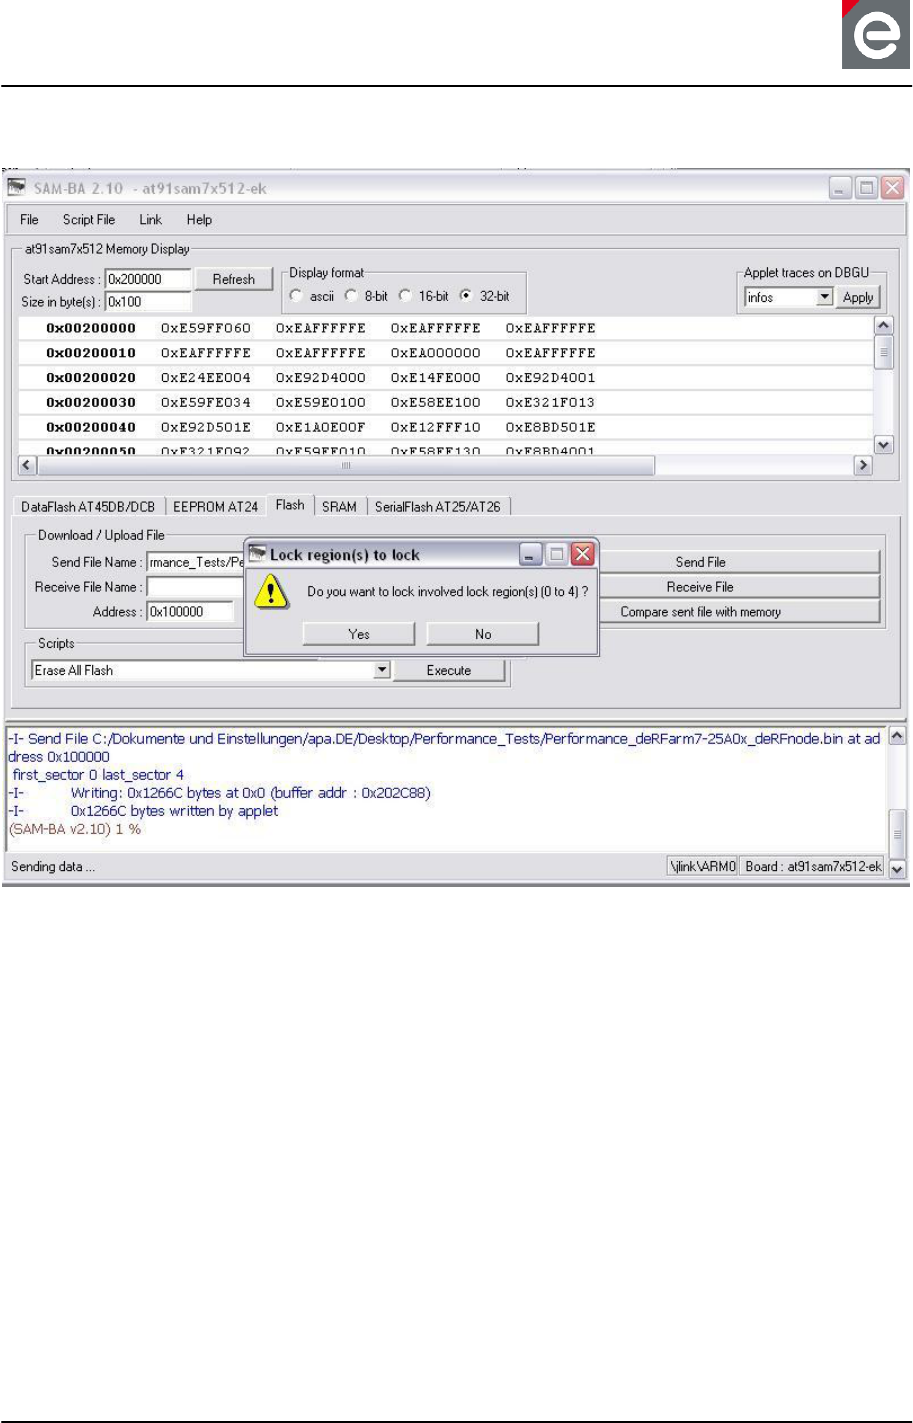The height and width of the screenshot is (1423, 913).
Task: Click memory table scroll right arrow
Action: 862,466
